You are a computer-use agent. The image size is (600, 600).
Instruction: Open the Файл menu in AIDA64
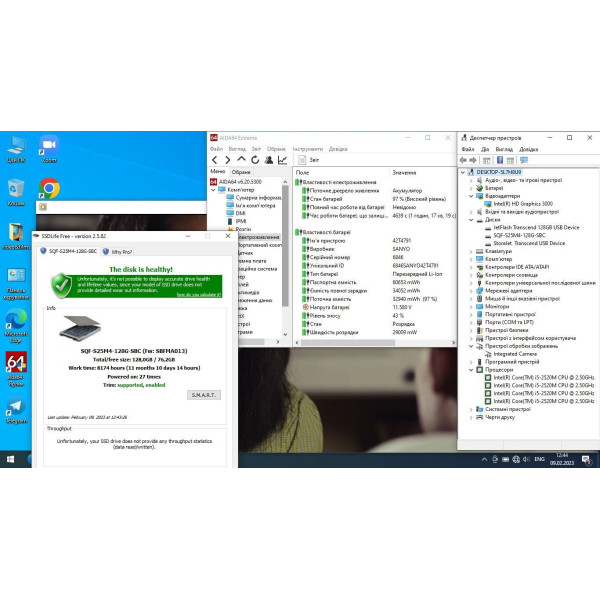[x=216, y=149]
